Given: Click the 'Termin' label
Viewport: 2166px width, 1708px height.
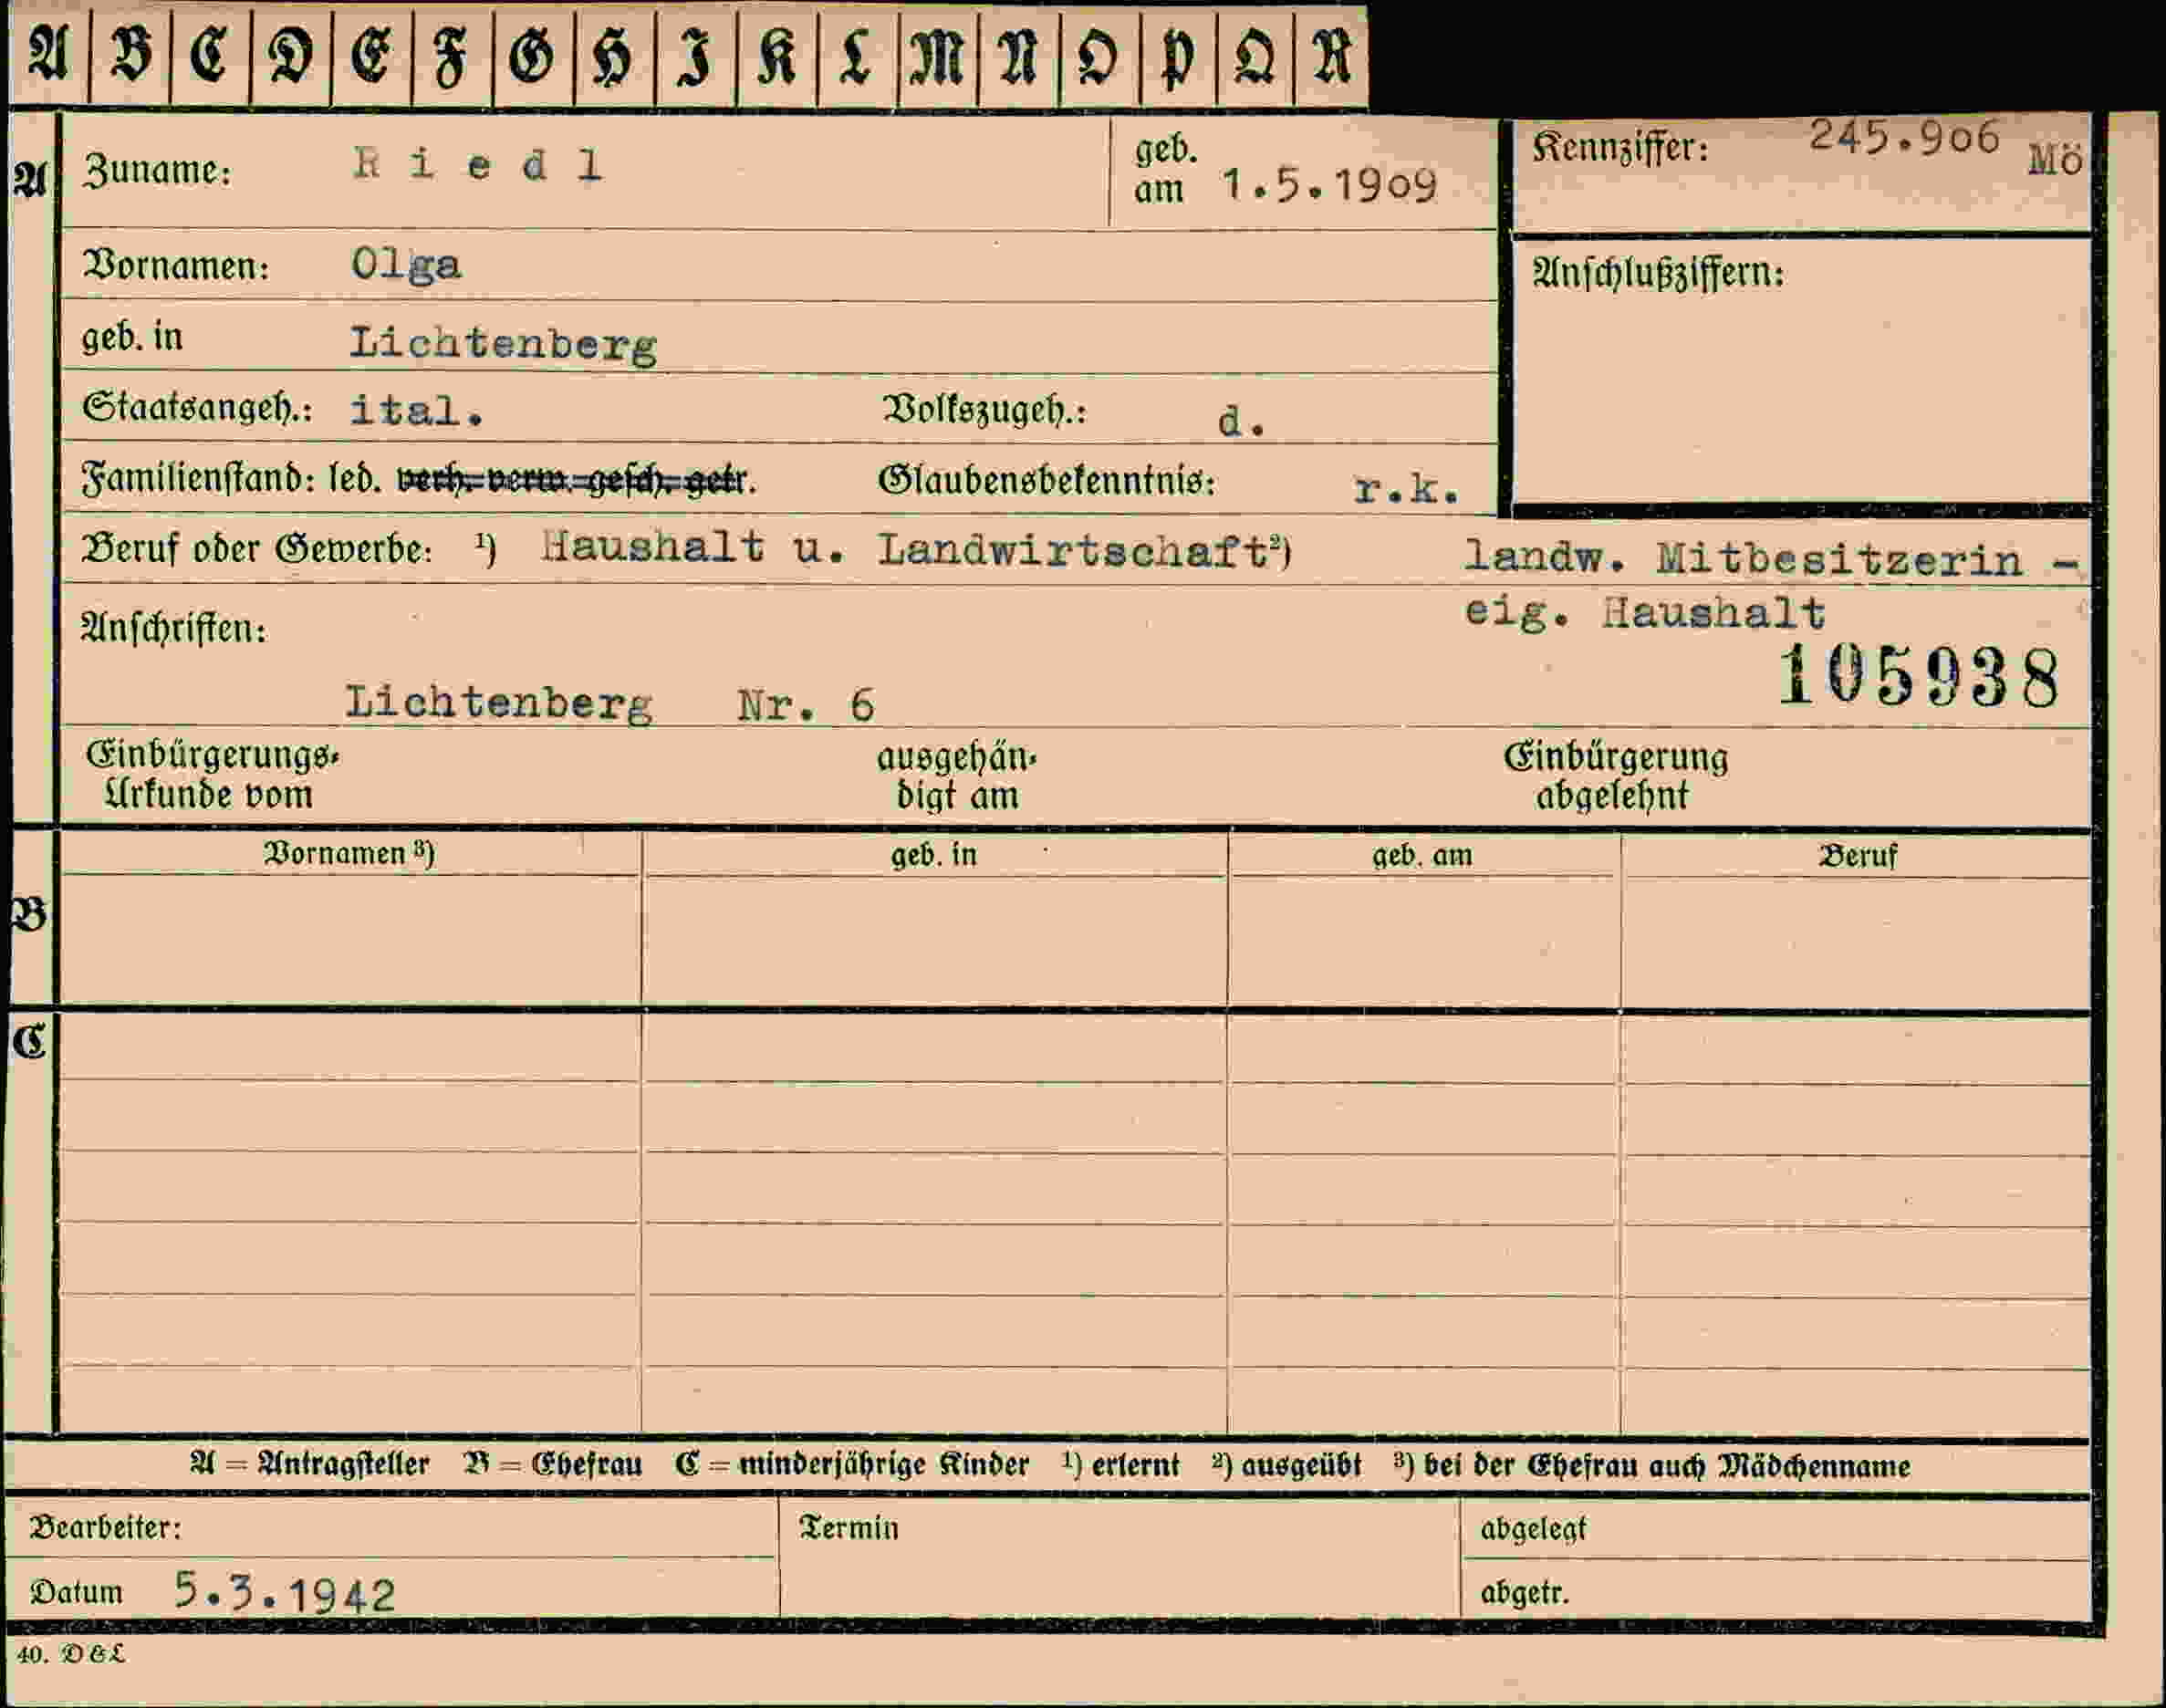Looking at the screenshot, I should coord(848,1528).
